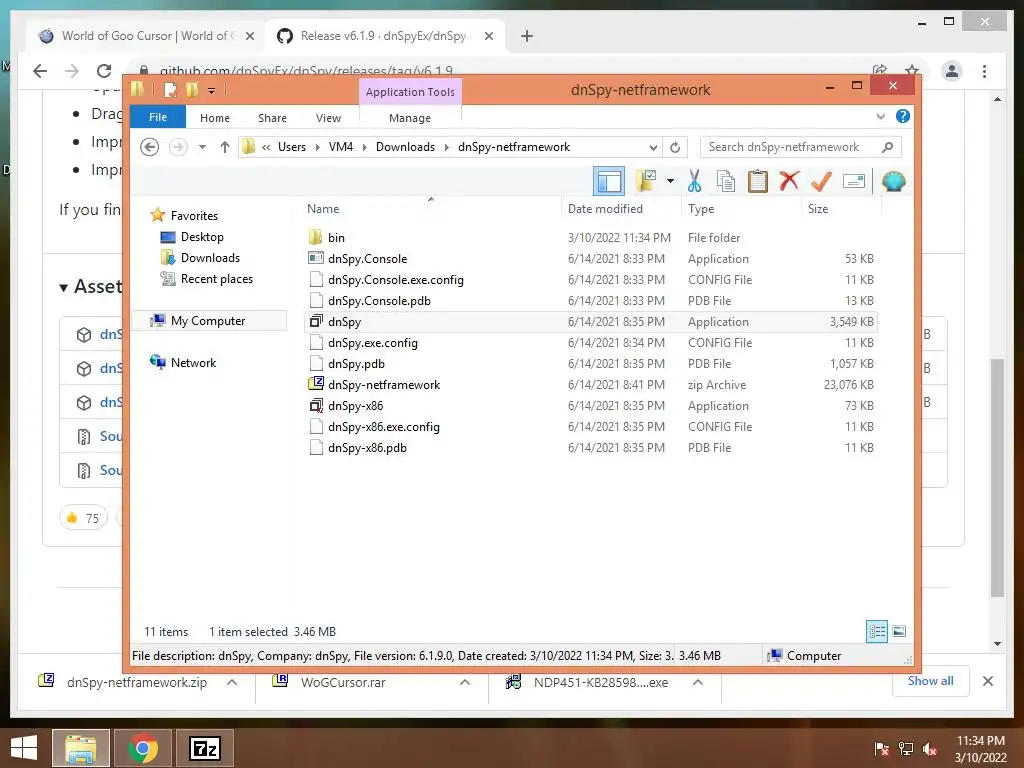Reload the page in Chrome
1024x768 pixels.
click(104, 71)
